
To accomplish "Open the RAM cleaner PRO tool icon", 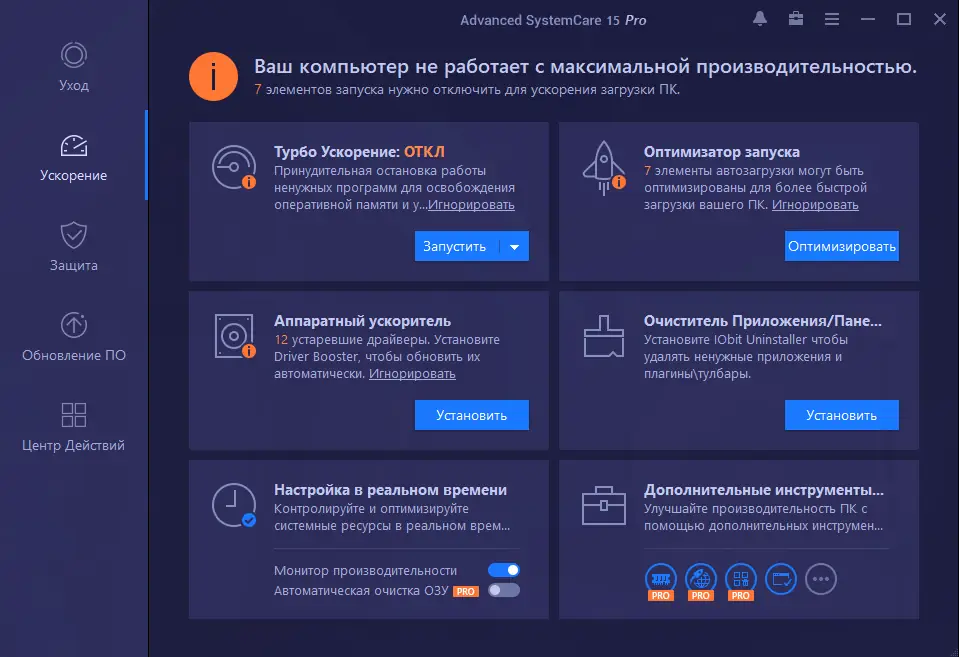I will tap(661, 581).
